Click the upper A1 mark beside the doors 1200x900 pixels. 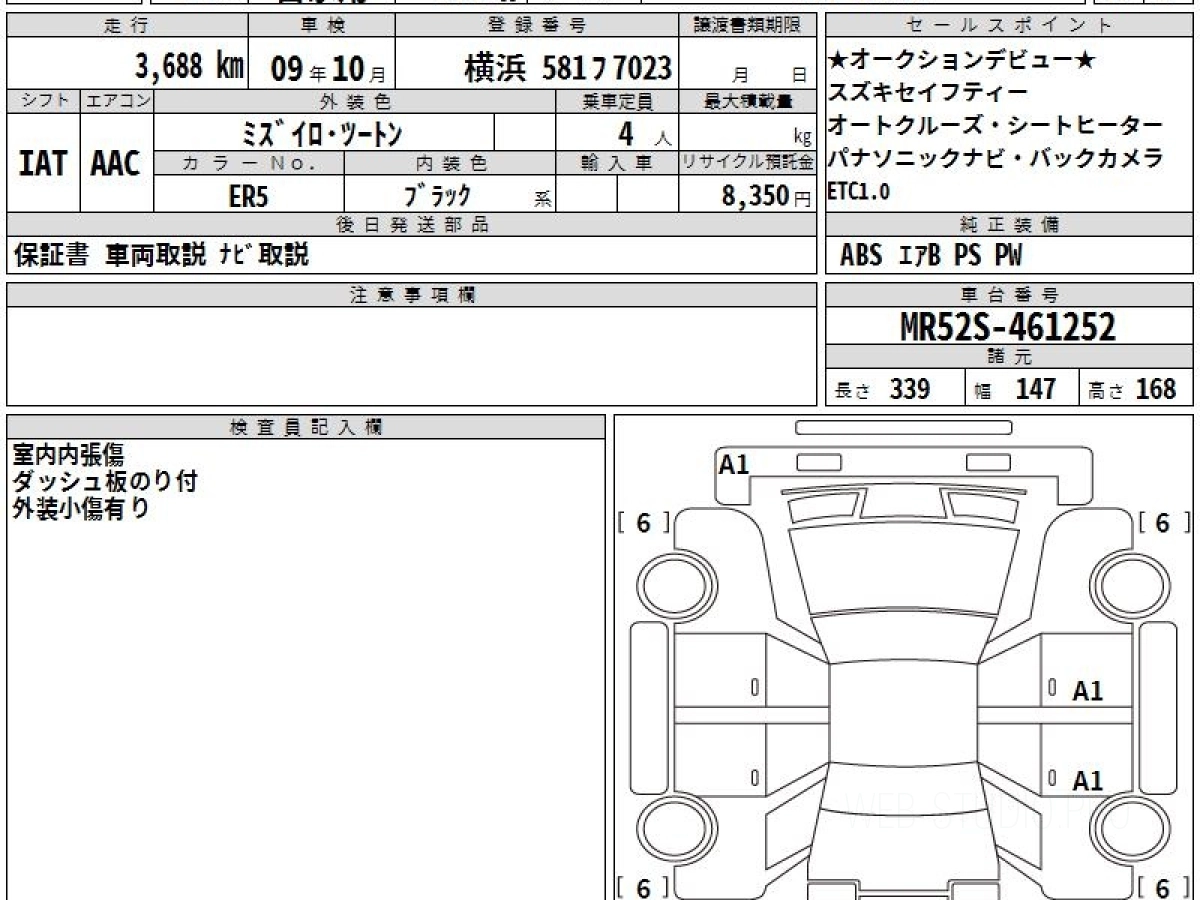(1087, 691)
